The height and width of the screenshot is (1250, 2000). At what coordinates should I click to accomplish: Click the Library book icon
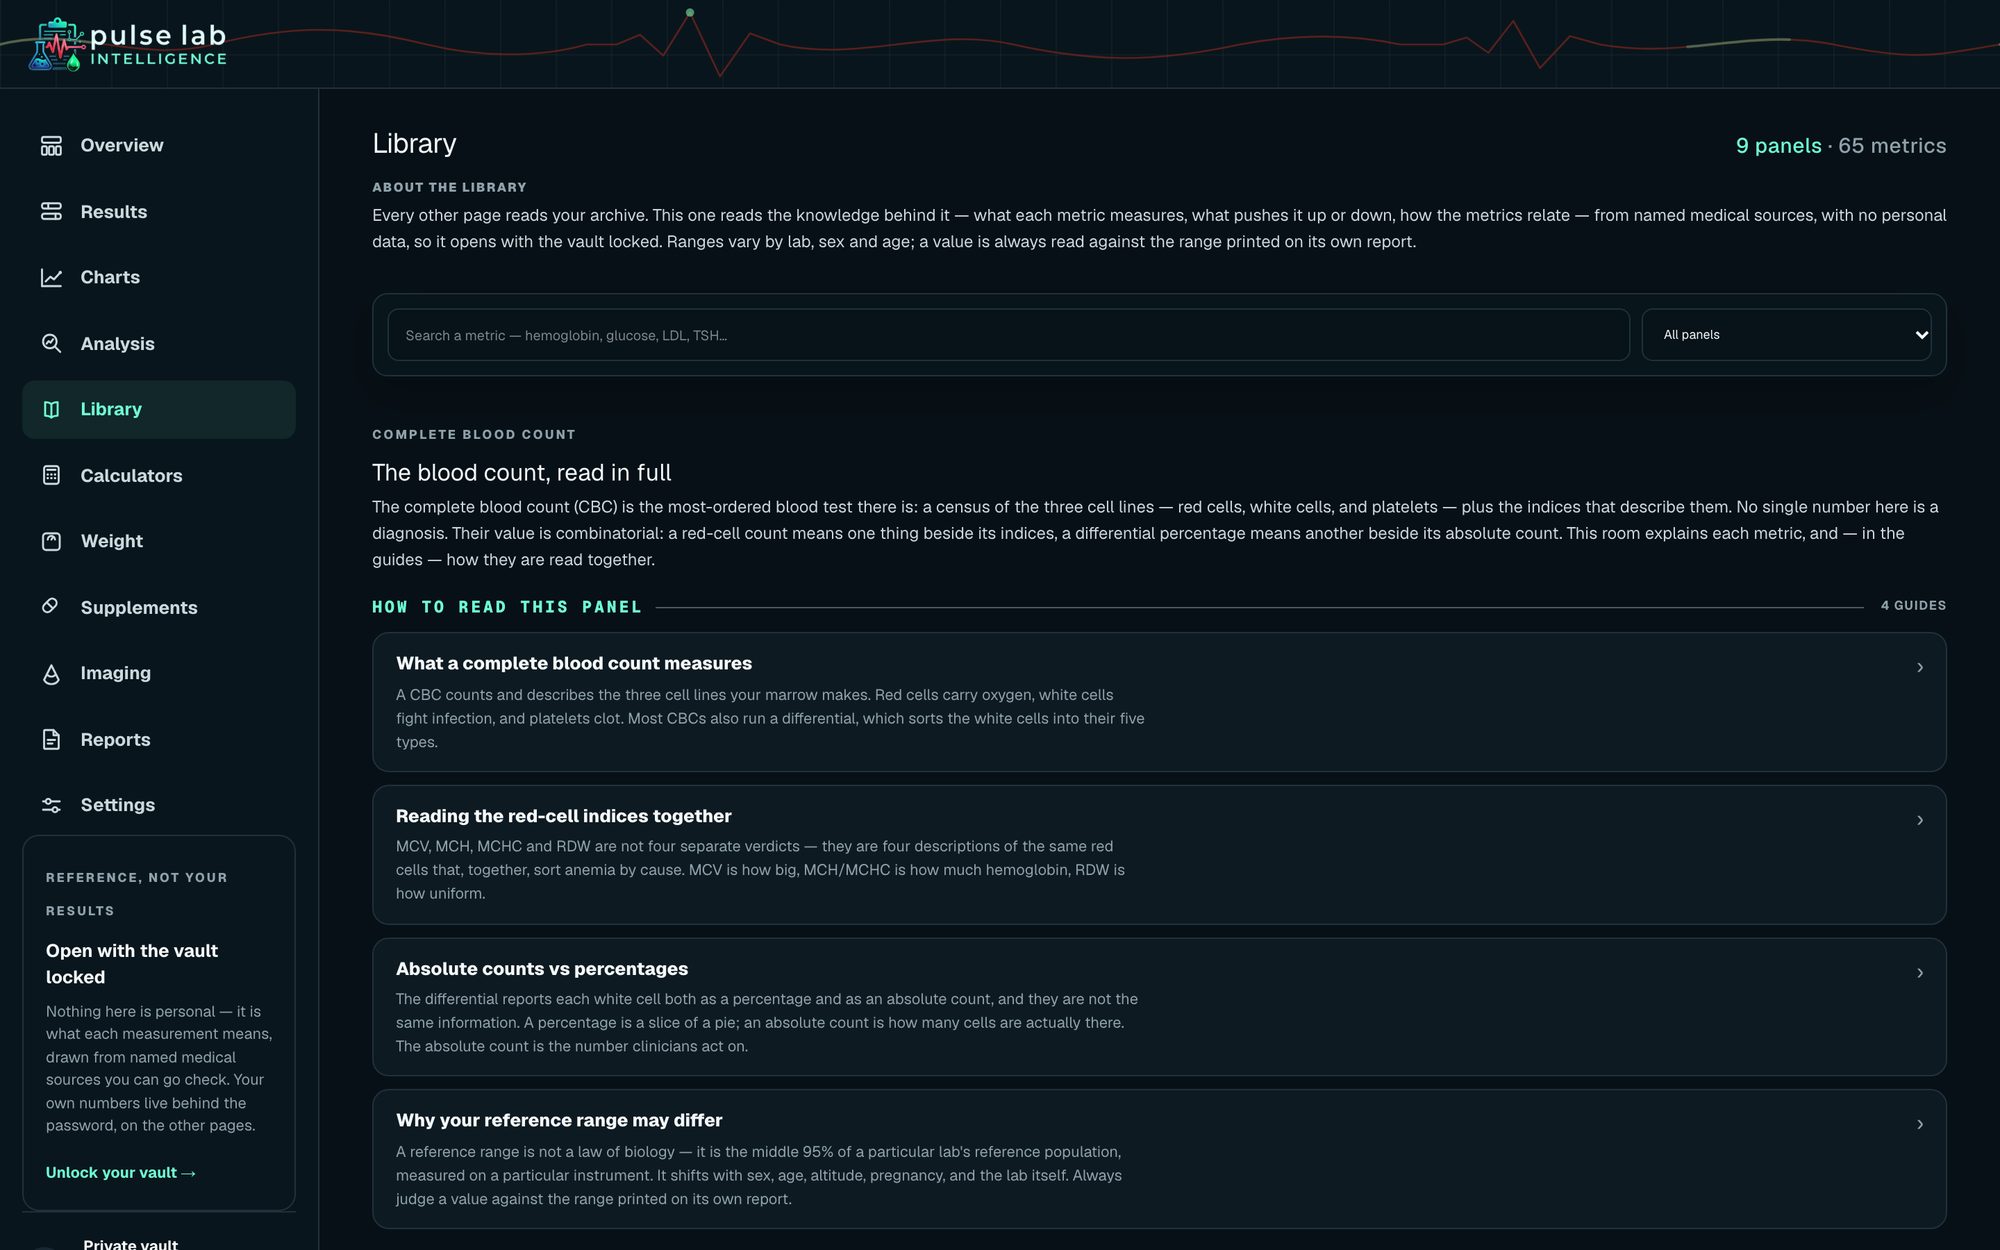point(51,409)
